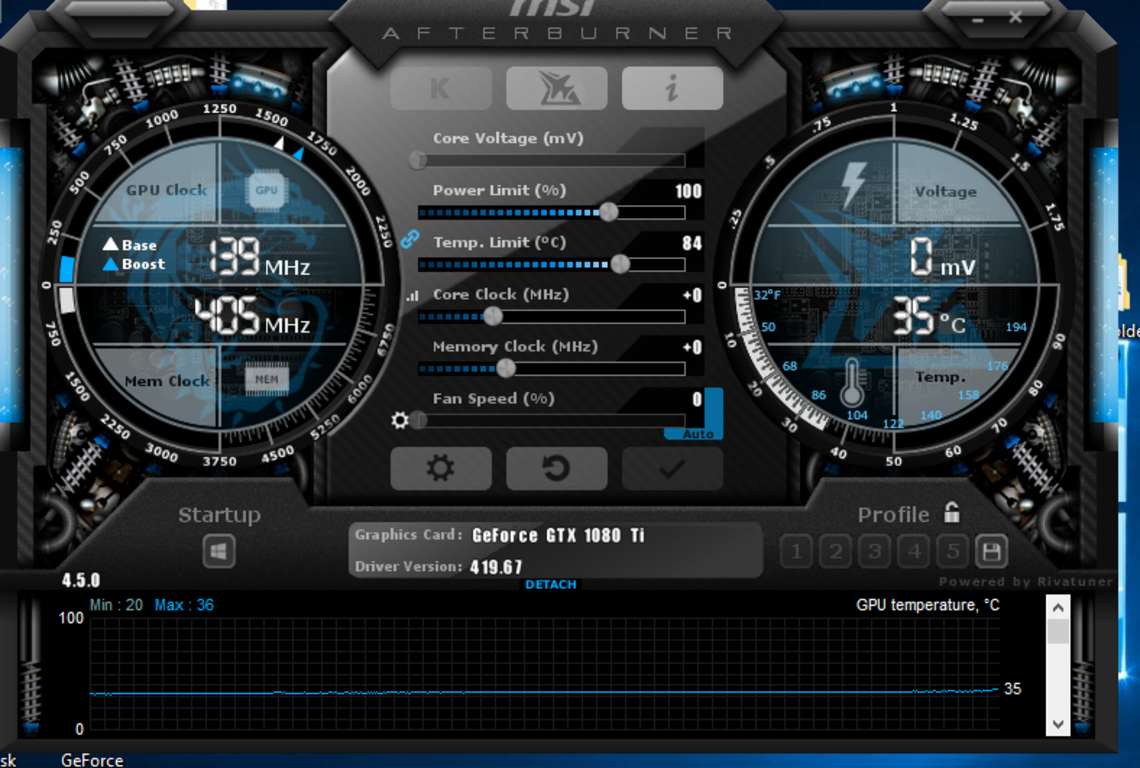Click the central fan logo icon
1140x768 pixels.
557,87
